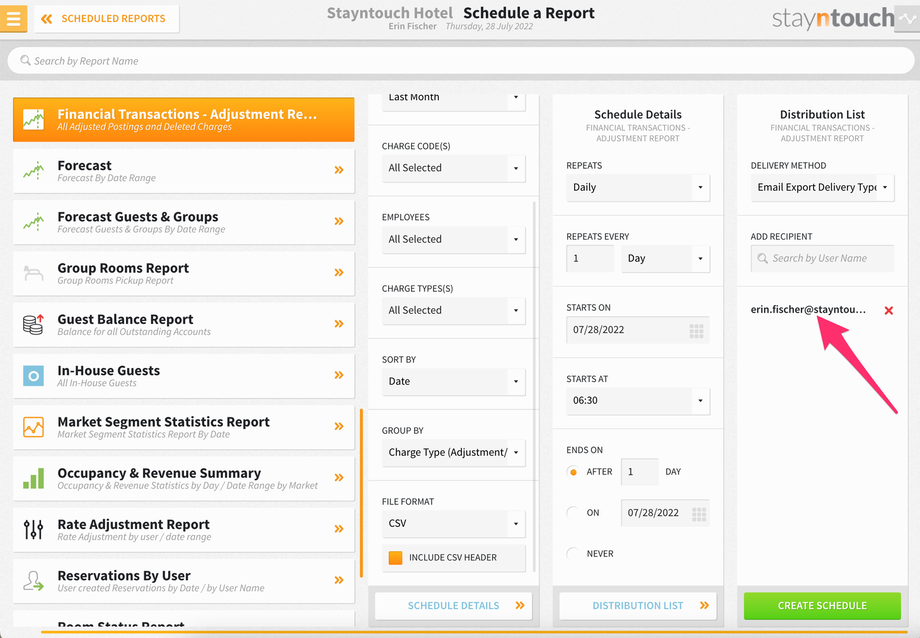The height and width of the screenshot is (638, 920).
Task: Go back to Scheduled Reports
Action: point(106,19)
